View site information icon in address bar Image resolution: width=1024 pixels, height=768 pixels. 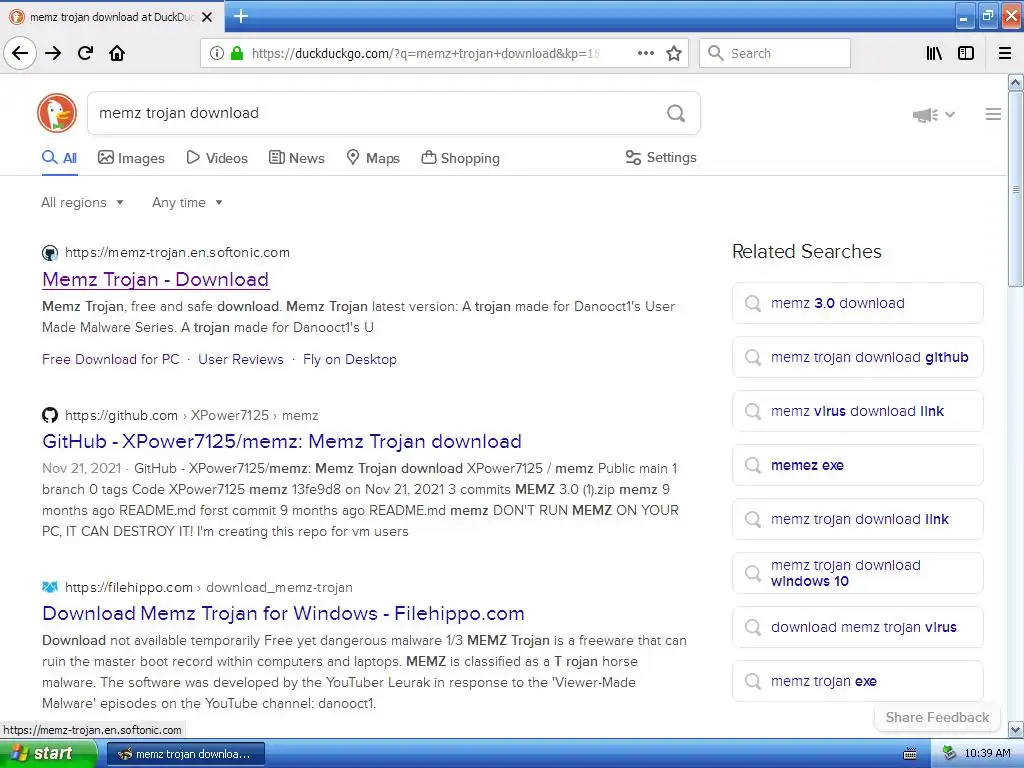coord(217,53)
